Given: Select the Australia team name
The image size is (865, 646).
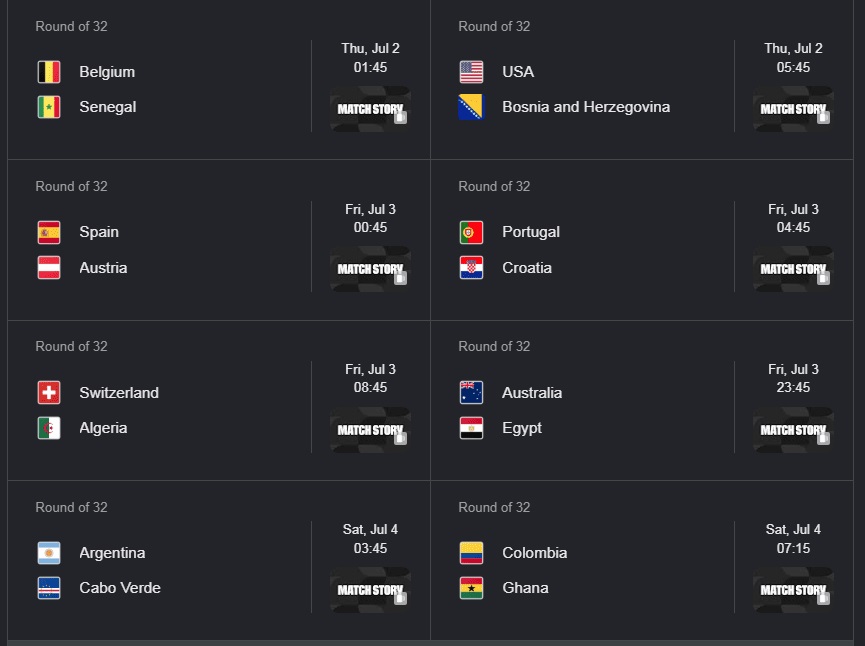Looking at the screenshot, I should (x=532, y=393).
